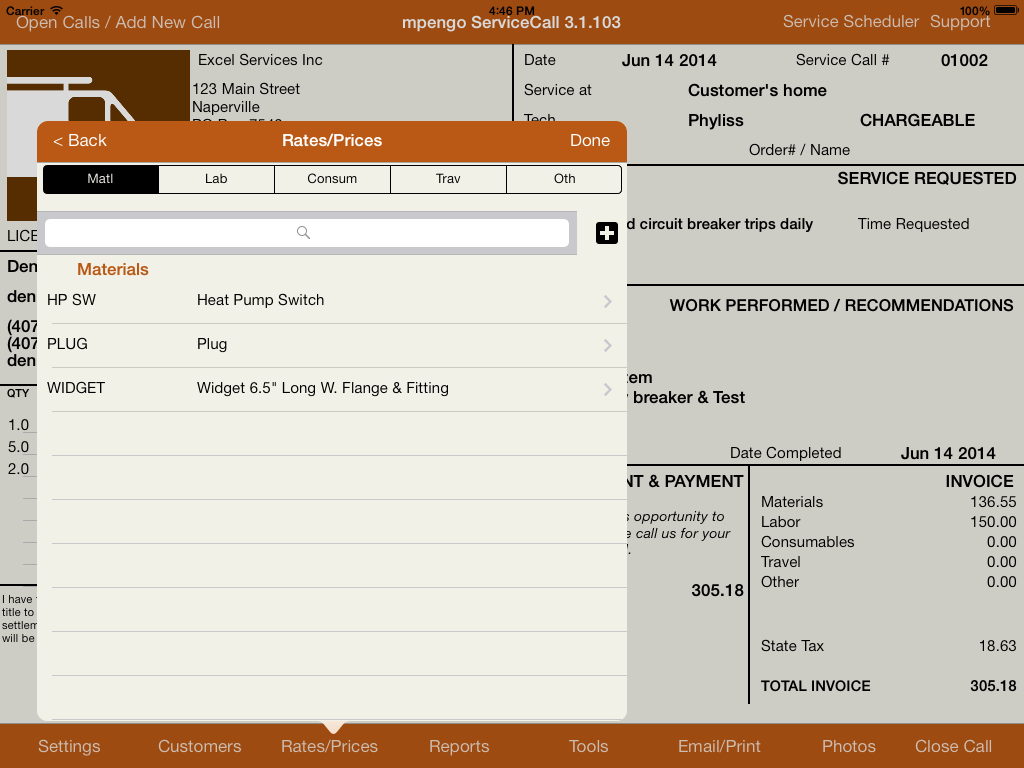
Task: Switch to the Lab segment
Action: coord(216,179)
